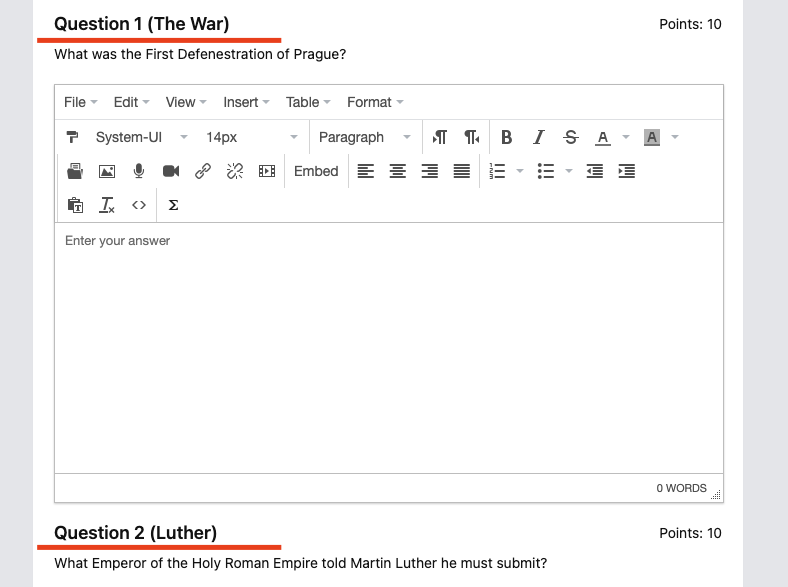The width and height of the screenshot is (788, 587).
Task: Click the Embed button
Action: click(316, 171)
